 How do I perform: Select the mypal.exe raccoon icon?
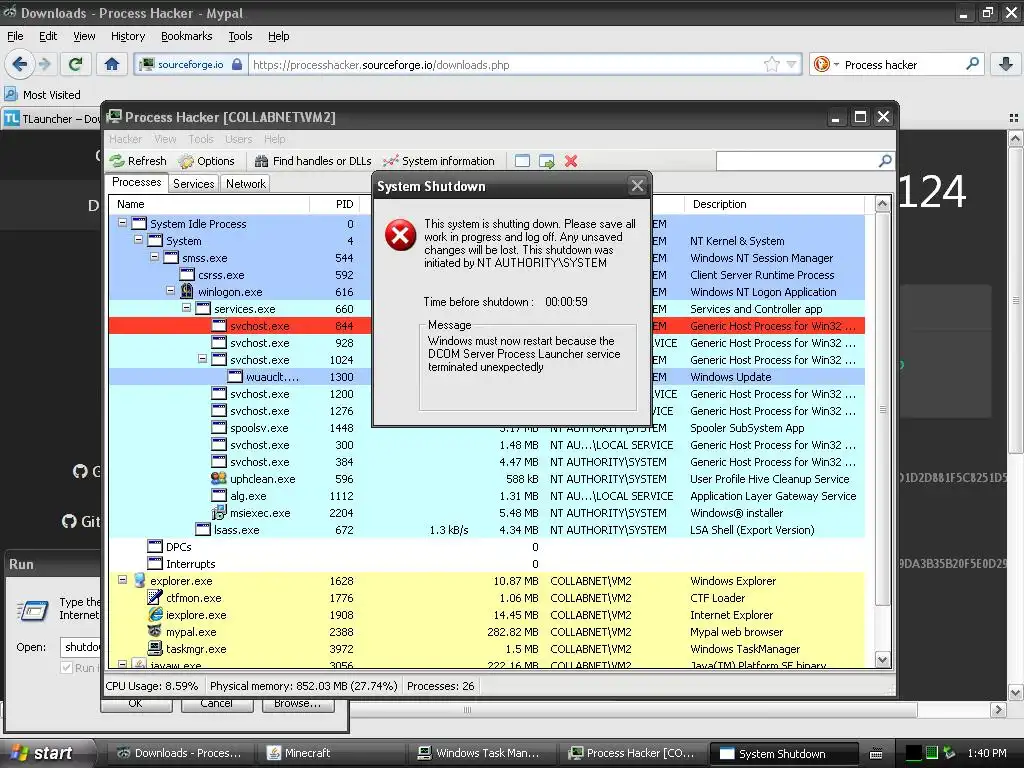(x=155, y=632)
